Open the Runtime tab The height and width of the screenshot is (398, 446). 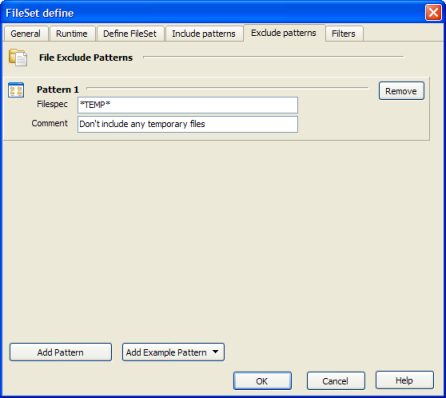pos(72,34)
